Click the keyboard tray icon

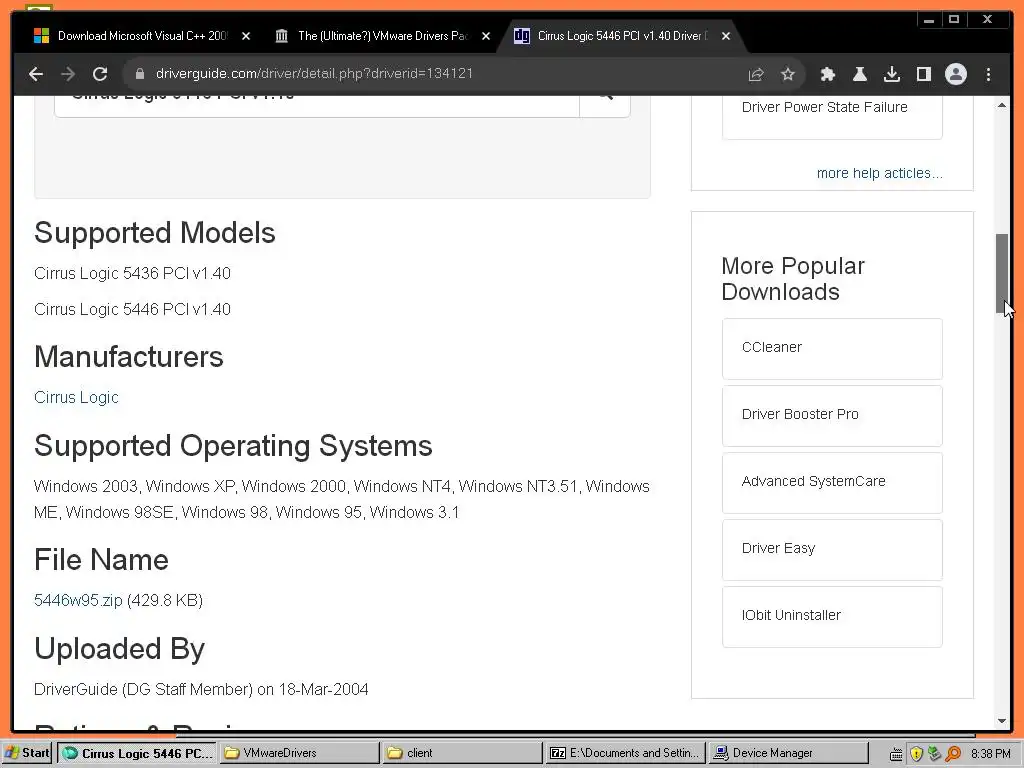[897, 754]
